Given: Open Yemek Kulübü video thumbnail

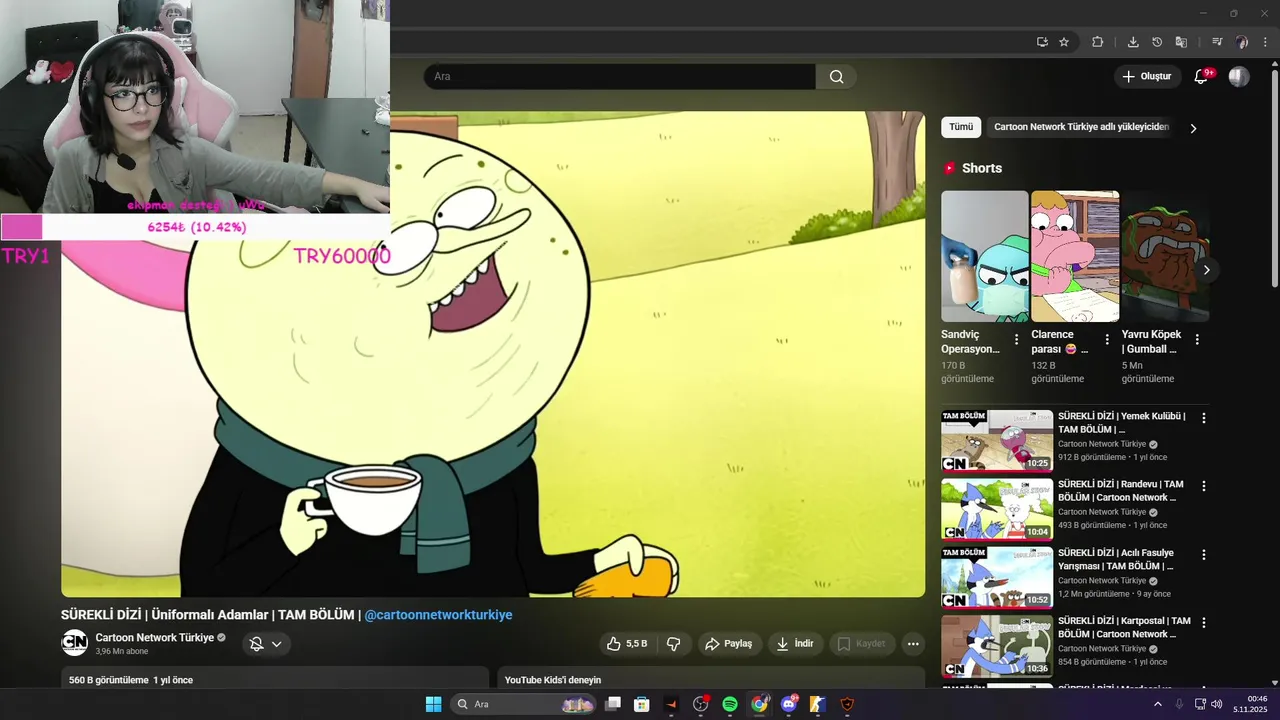Looking at the screenshot, I should tap(997, 440).
